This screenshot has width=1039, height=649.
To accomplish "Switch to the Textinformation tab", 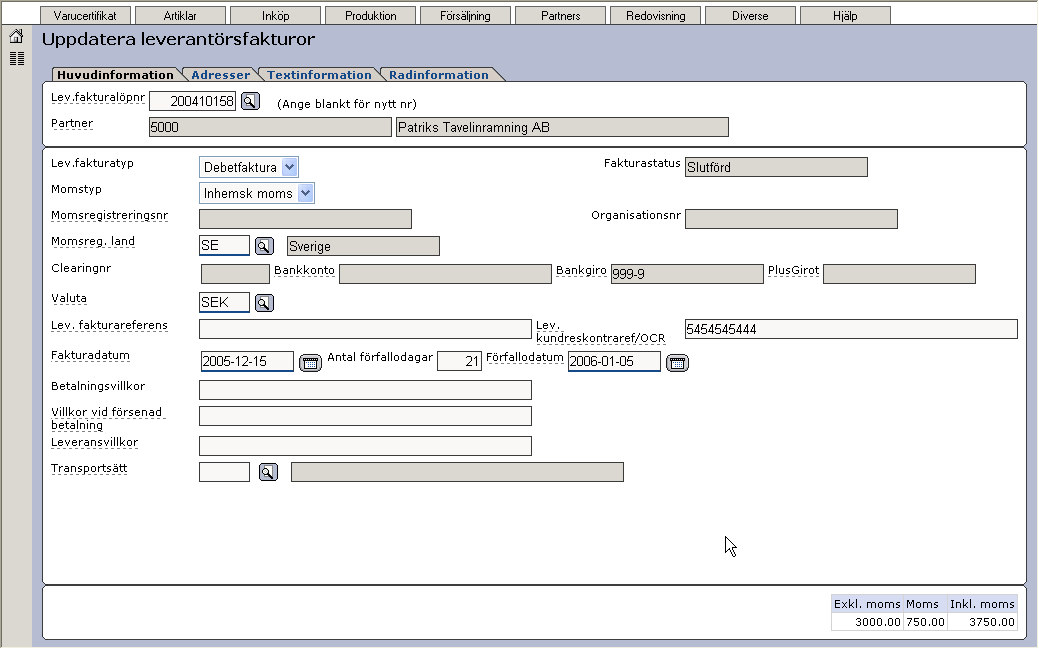I will point(319,75).
